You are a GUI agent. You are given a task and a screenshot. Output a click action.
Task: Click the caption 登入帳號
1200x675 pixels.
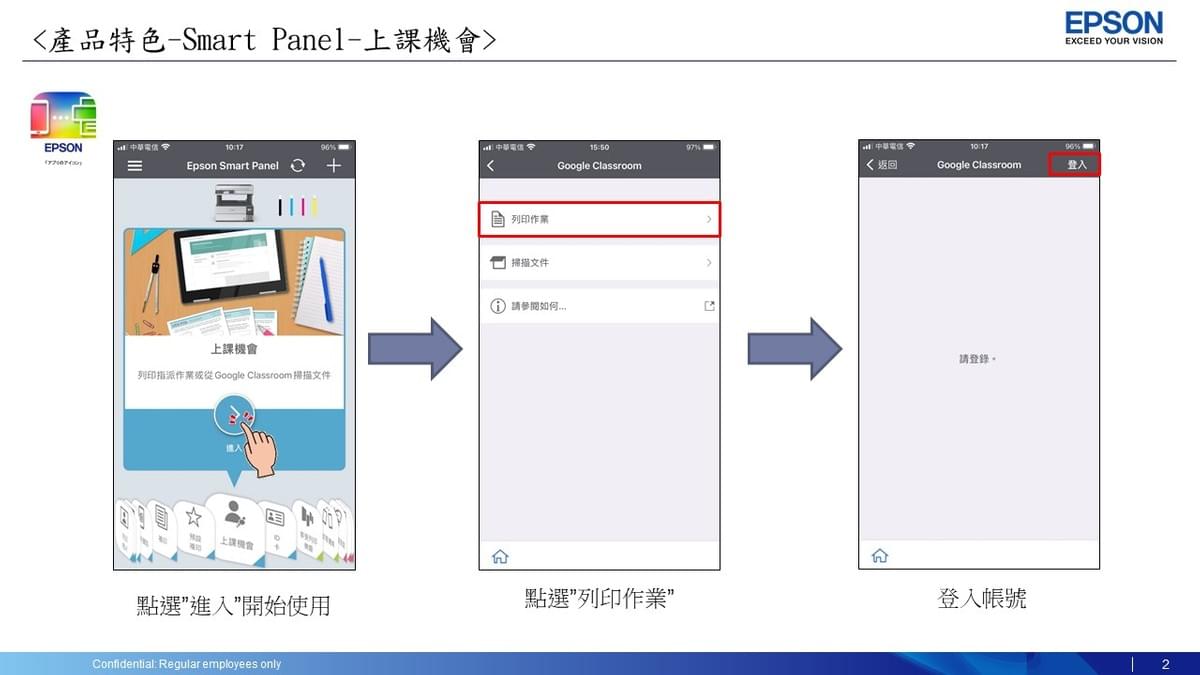click(x=982, y=599)
